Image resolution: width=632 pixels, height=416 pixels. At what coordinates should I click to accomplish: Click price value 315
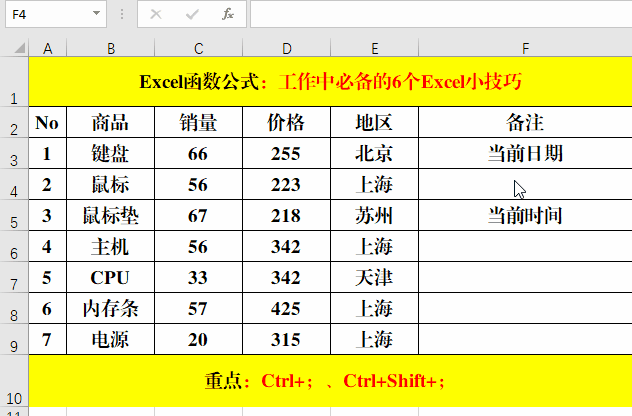(286, 339)
